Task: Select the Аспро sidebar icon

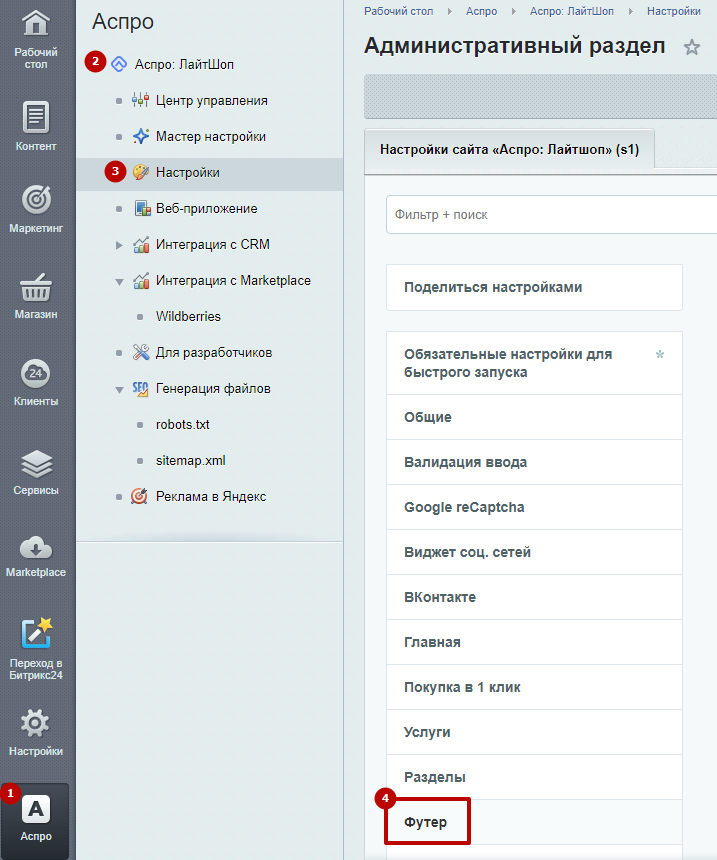Action: [x=36, y=809]
